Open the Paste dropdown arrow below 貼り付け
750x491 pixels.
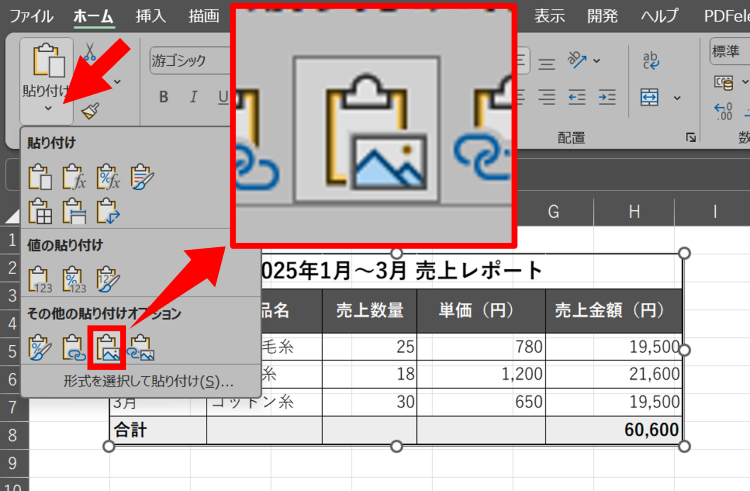point(48,109)
